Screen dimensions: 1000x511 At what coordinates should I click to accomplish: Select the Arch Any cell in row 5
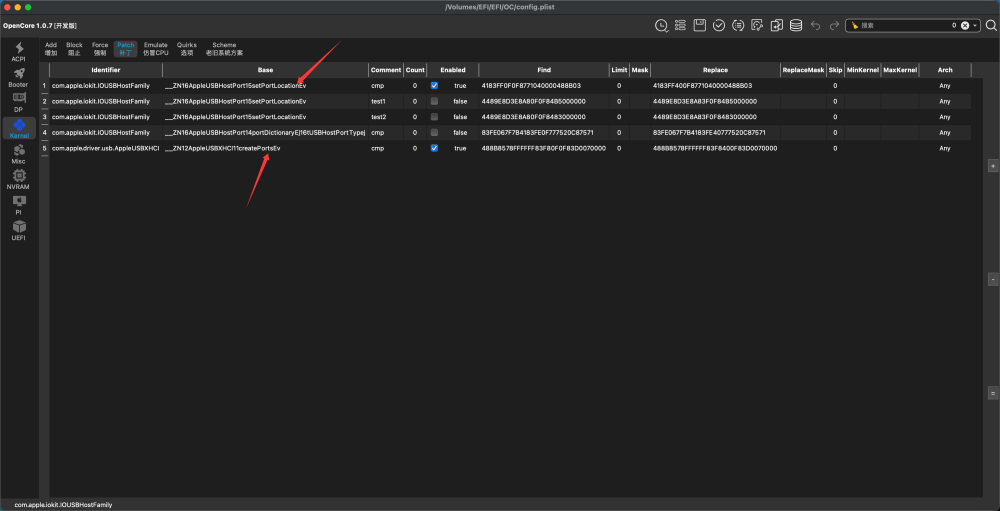(945, 148)
